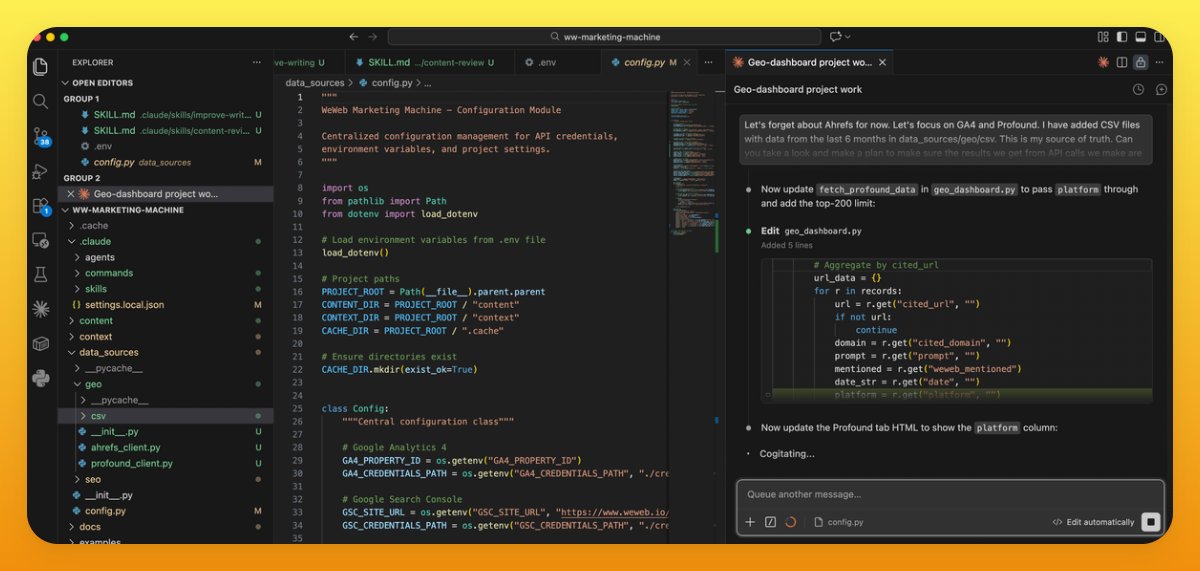Switch to the config.py editor tab
Screen dimensions: 1200x571
(651, 62)
